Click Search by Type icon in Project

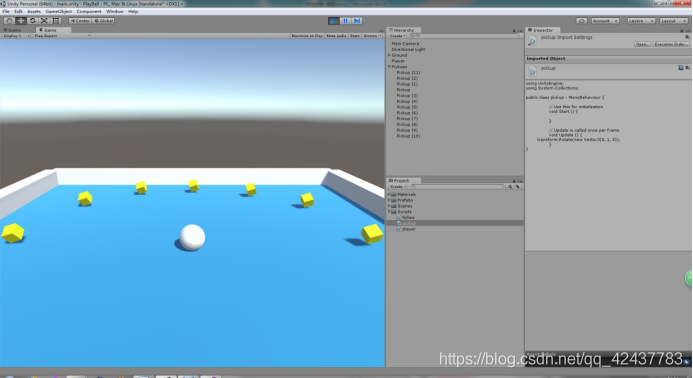click(510, 187)
